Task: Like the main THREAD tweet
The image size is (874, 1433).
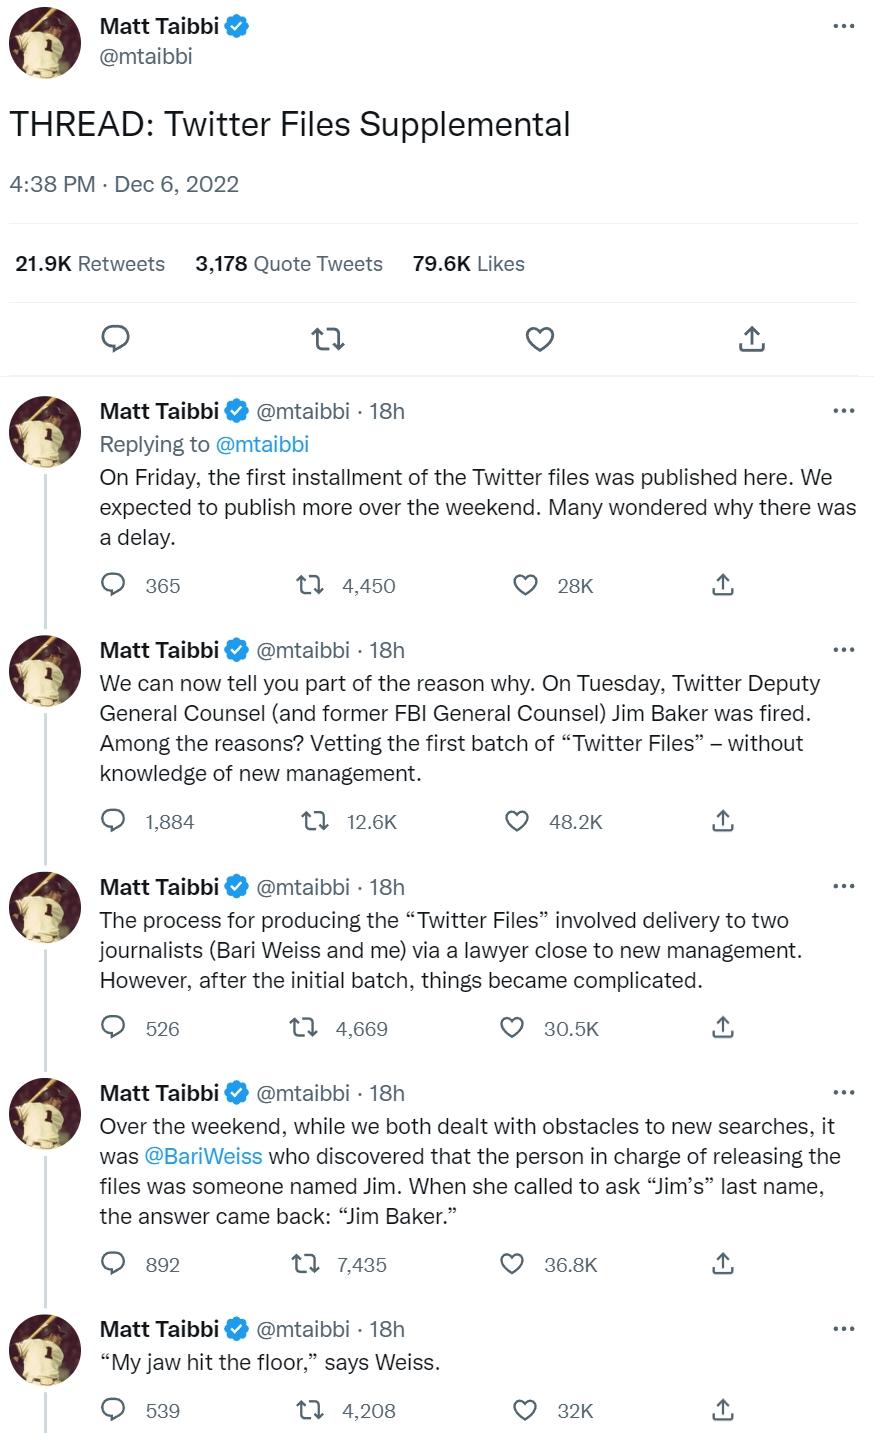Action: (x=539, y=339)
